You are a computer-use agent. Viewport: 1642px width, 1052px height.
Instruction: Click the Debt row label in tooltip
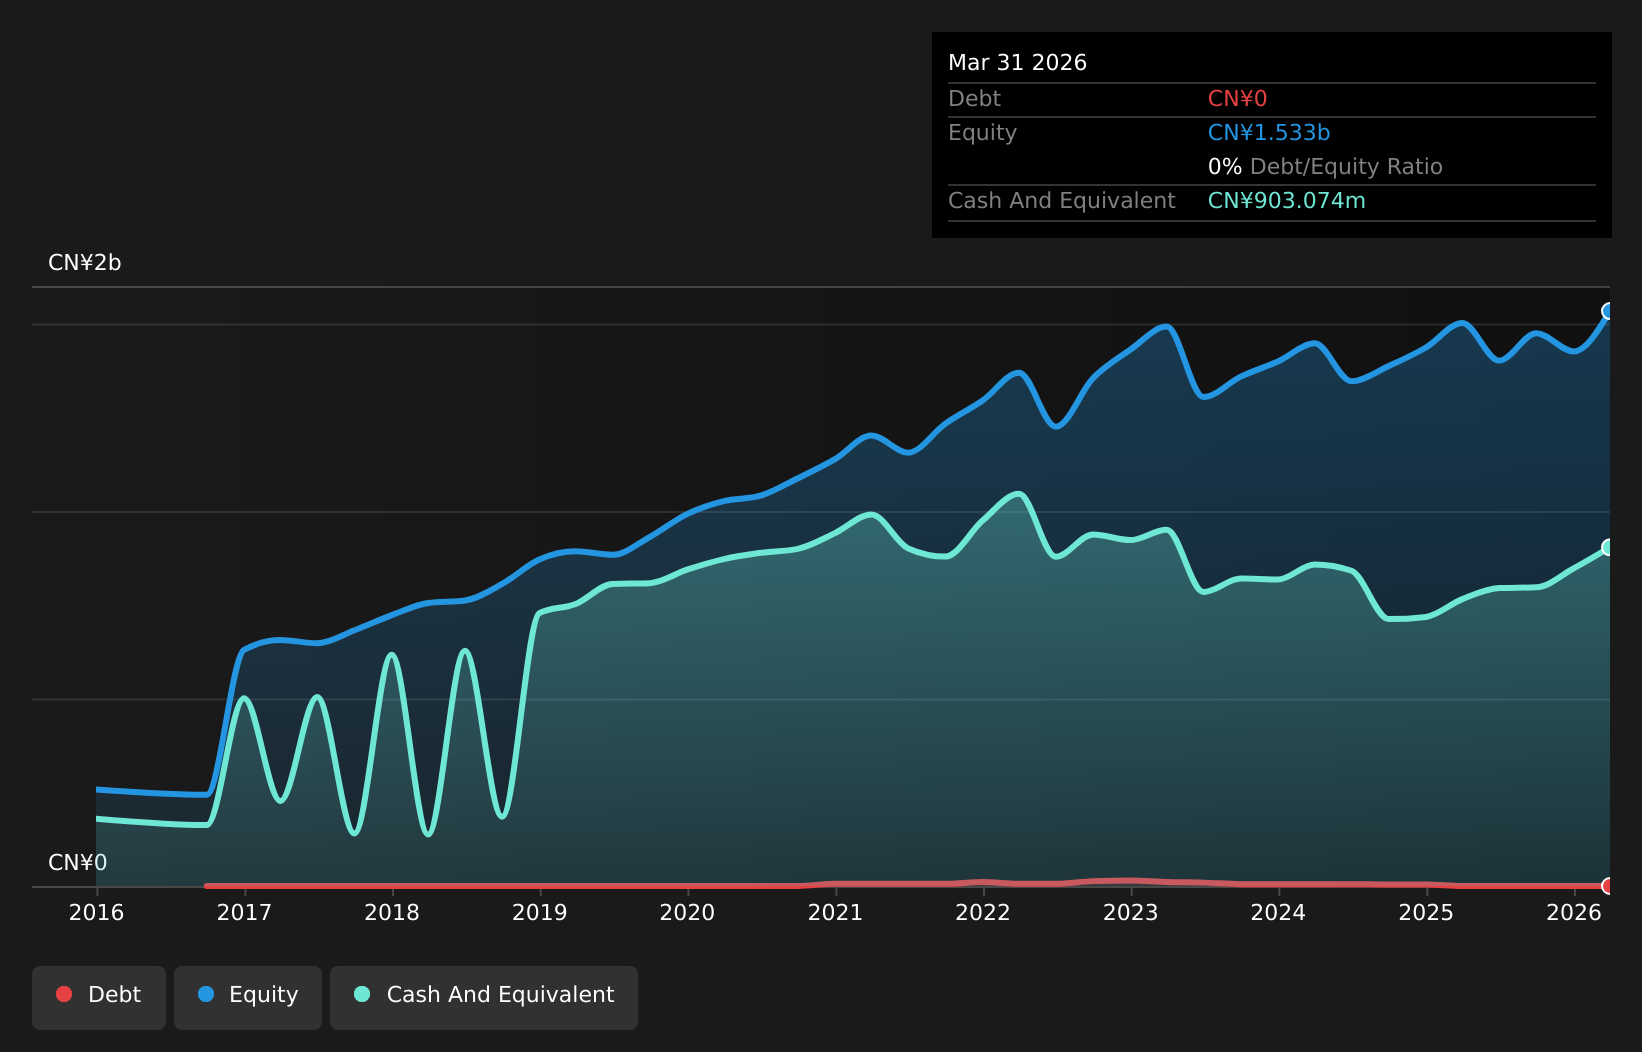click(x=974, y=99)
